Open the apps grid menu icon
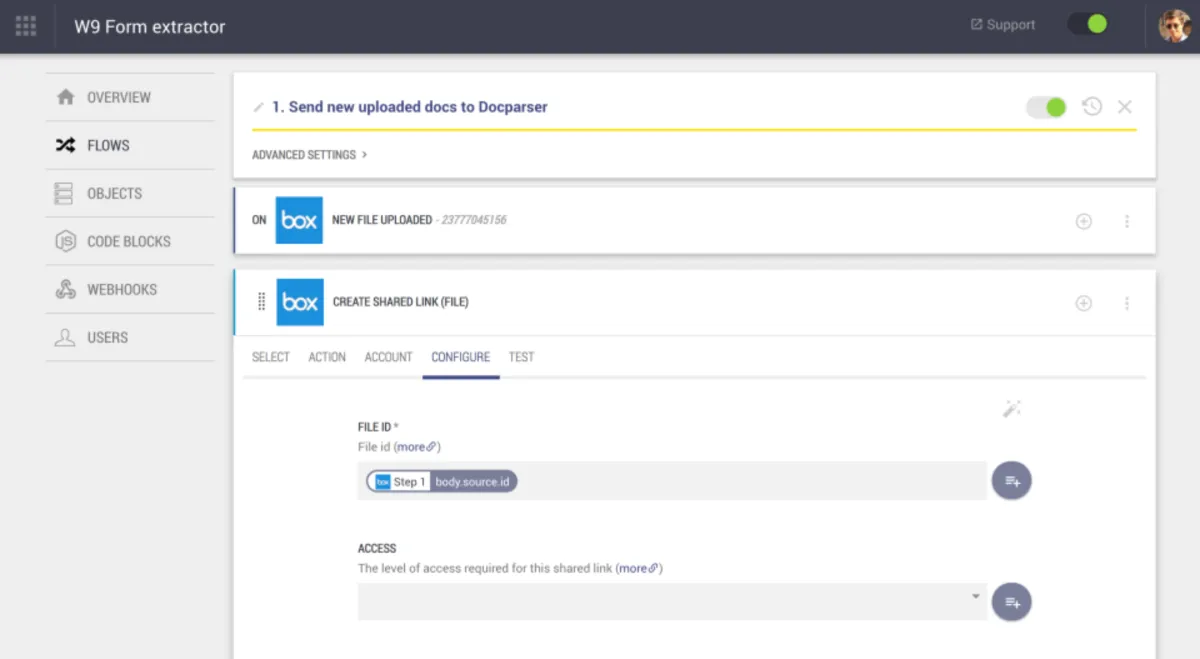The width and height of the screenshot is (1200, 659). (x=26, y=26)
